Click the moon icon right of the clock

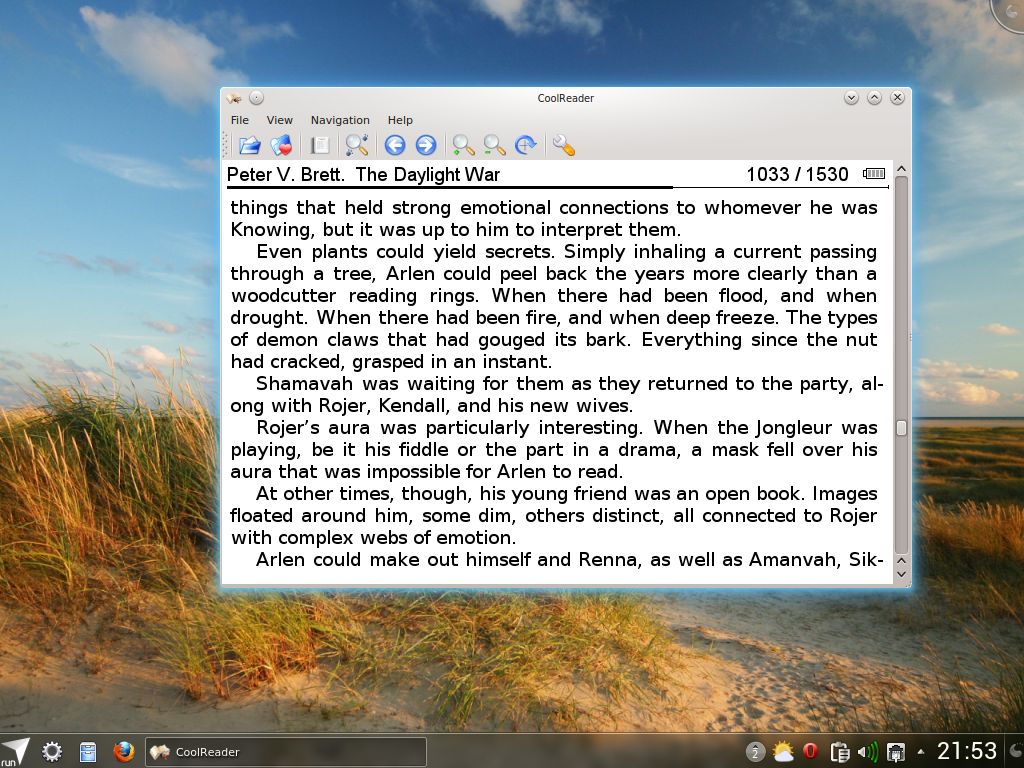coord(1016,751)
